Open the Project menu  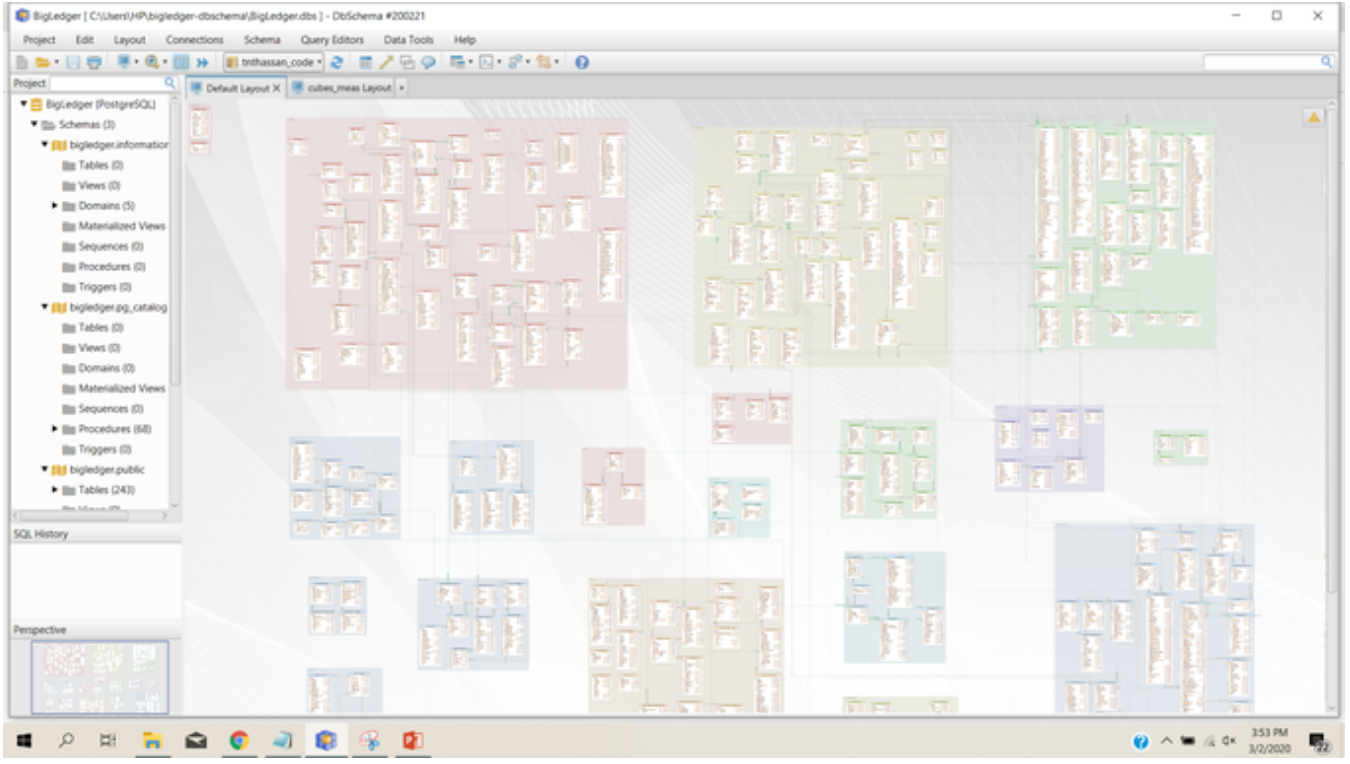pos(39,40)
